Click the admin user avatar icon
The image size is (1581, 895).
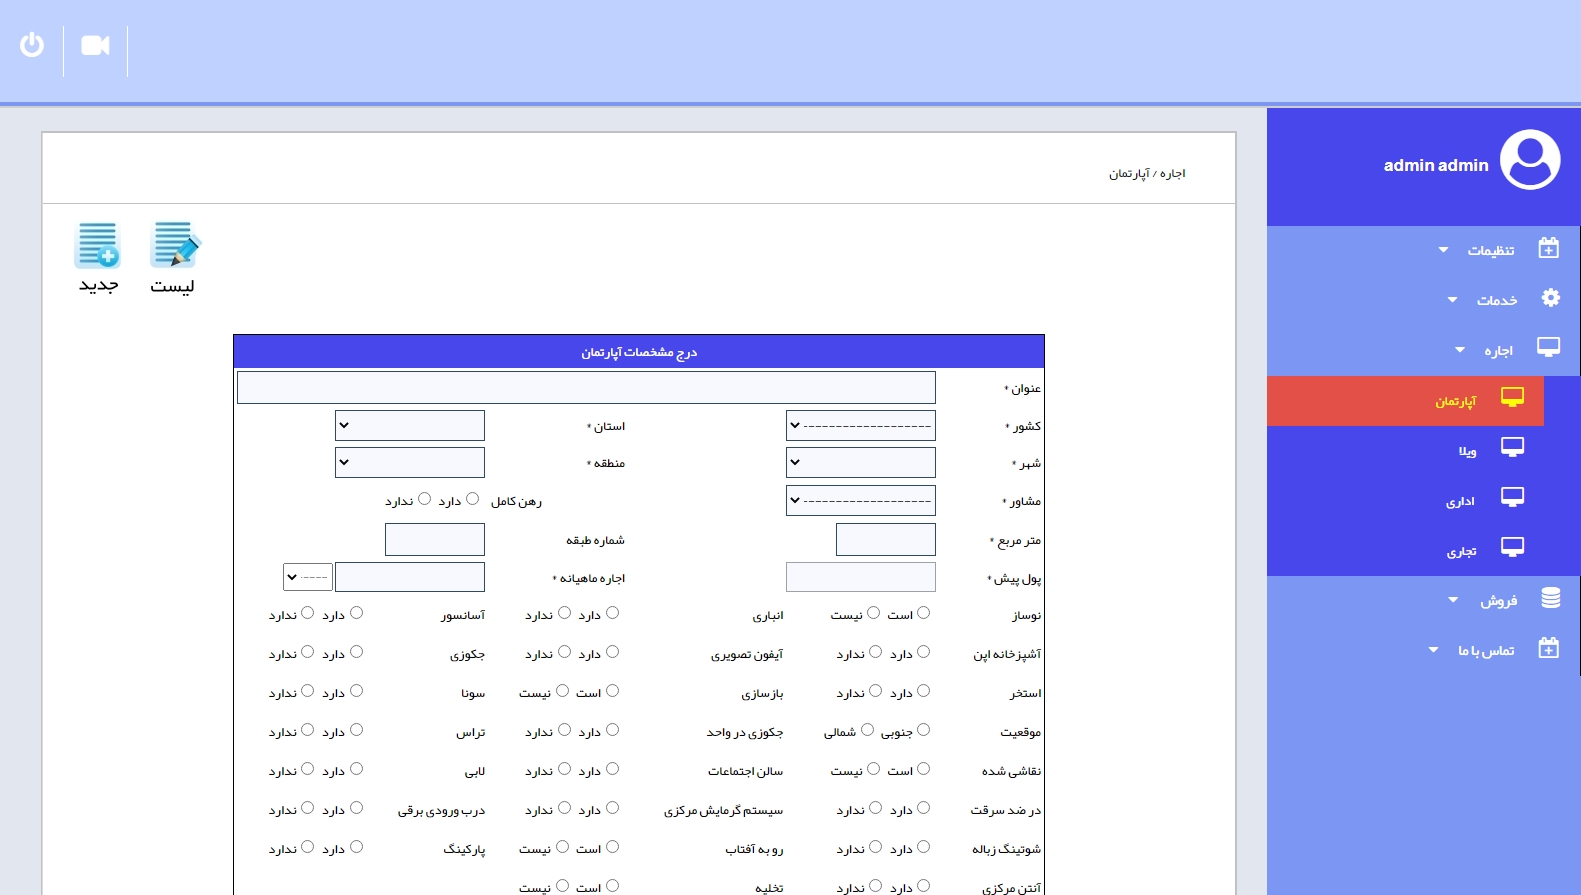click(x=1529, y=160)
